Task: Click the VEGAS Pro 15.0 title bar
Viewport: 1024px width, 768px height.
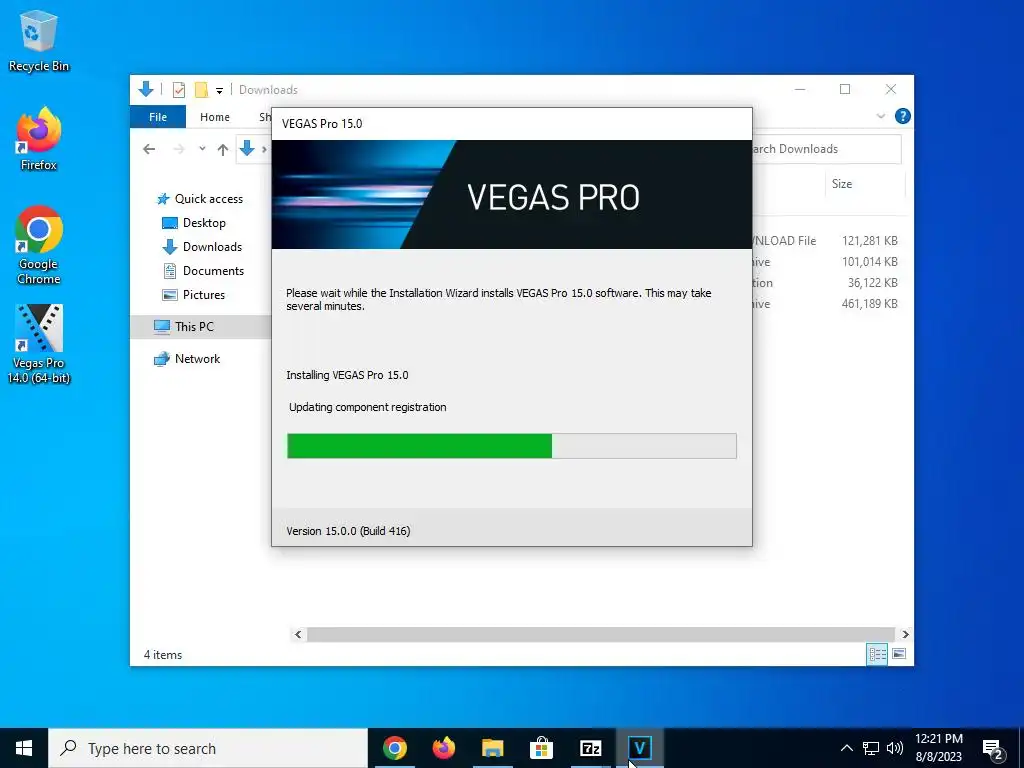Action: tap(511, 124)
